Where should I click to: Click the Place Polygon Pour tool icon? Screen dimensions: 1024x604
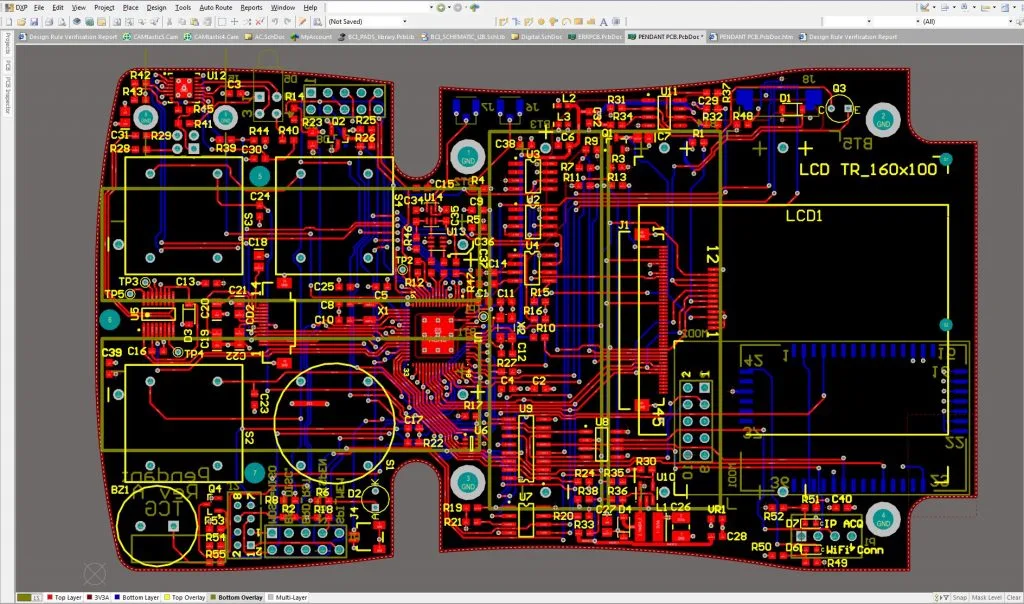tap(590, 22)
